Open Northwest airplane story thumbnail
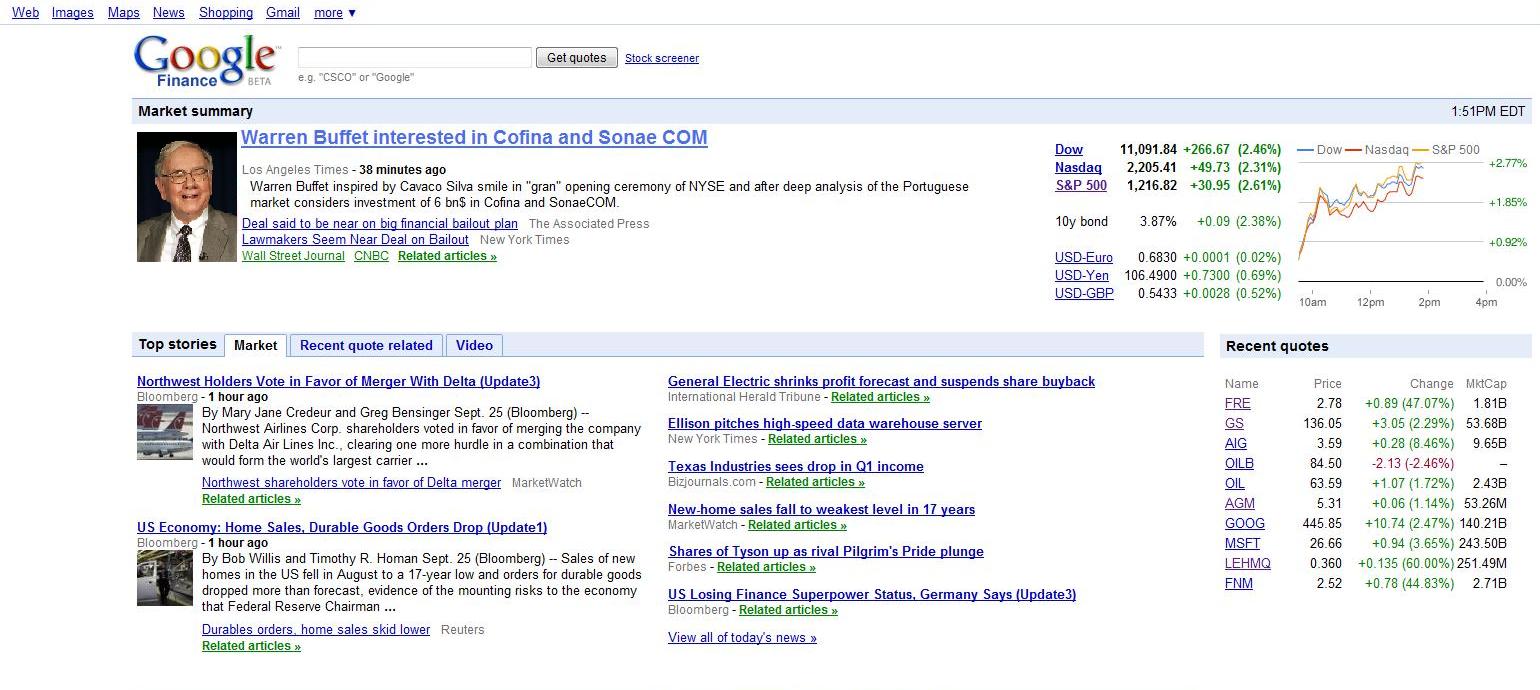This screenshot has height=690, width=1540. click(165, 432)
